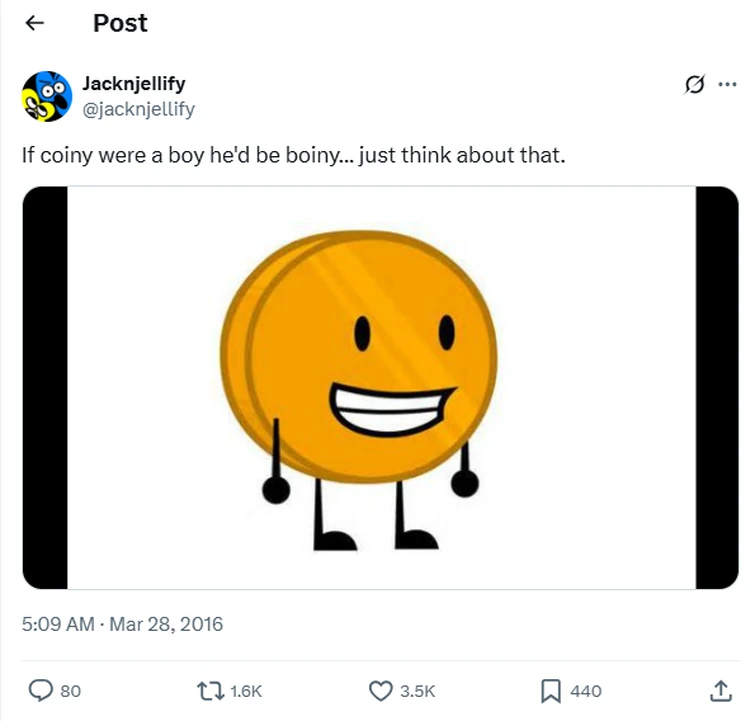This screenshot has height=721, width=755.
Task: Like the post with the heart icon
Action: click(381, 690)
